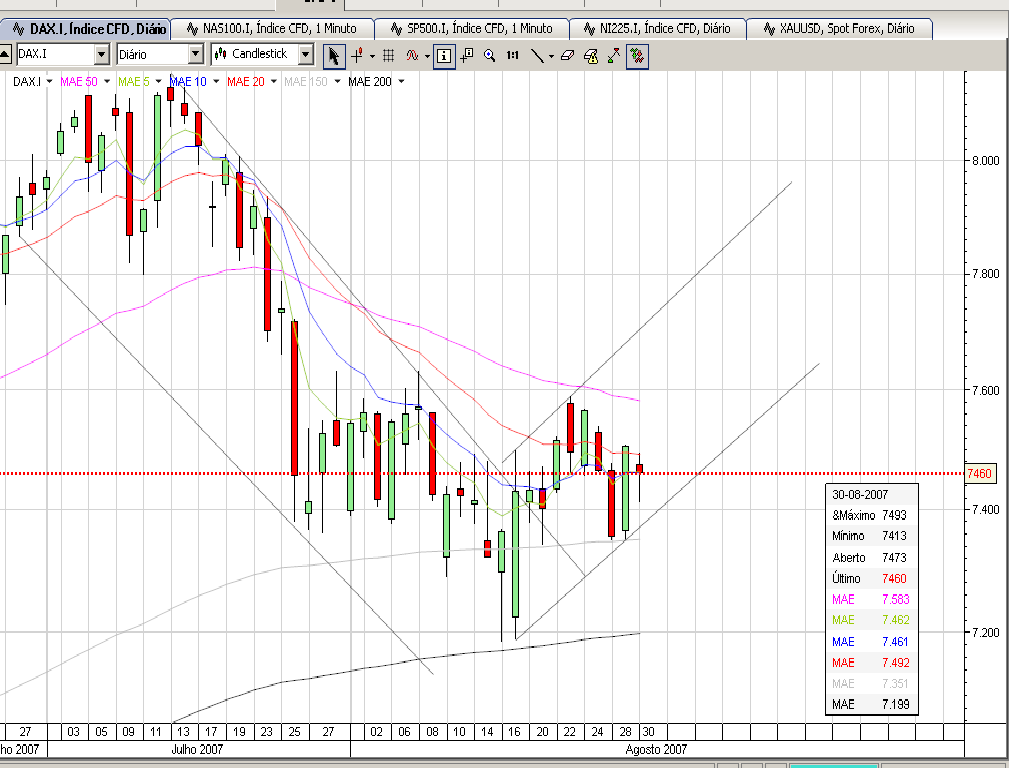Click the Agosto 2007 month label
1024x768 pixels.
coord(656,749)
